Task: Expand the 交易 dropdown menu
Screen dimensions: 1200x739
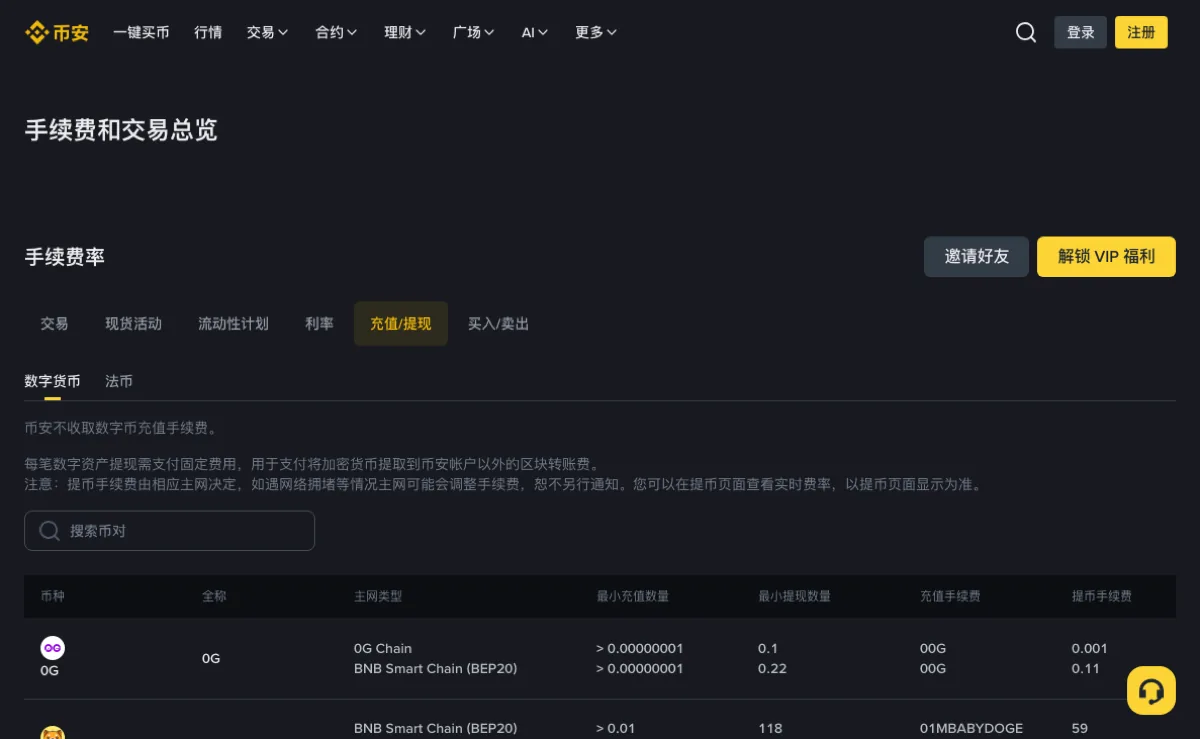Action: 268,32
